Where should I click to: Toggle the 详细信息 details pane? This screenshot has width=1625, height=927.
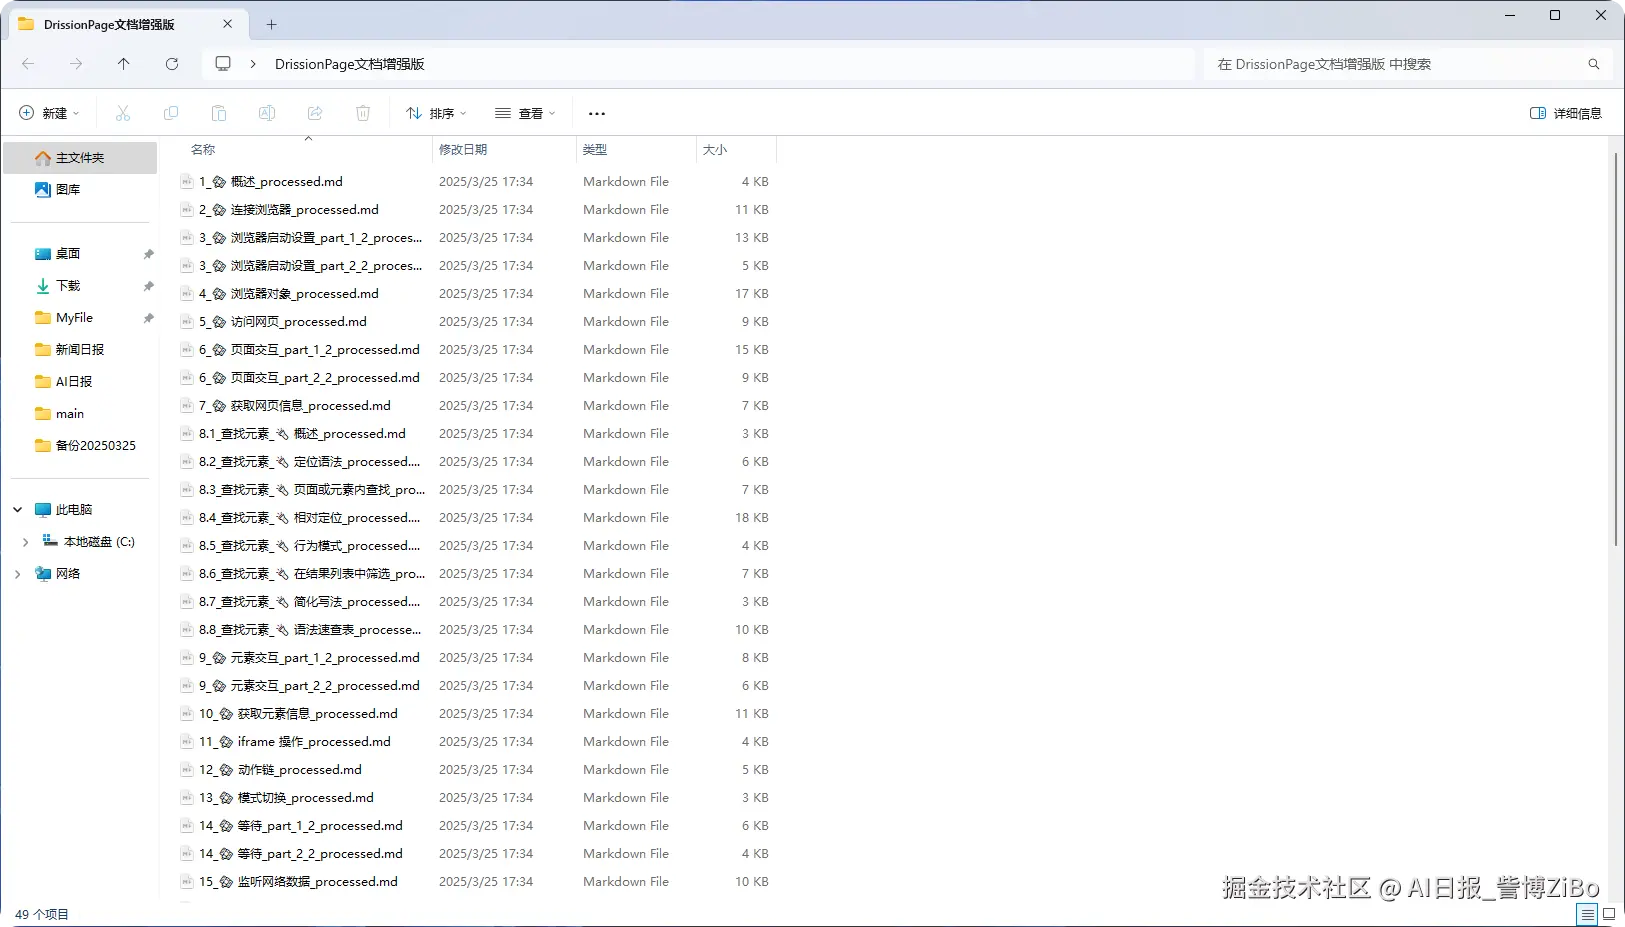[x=1566, y=113]
